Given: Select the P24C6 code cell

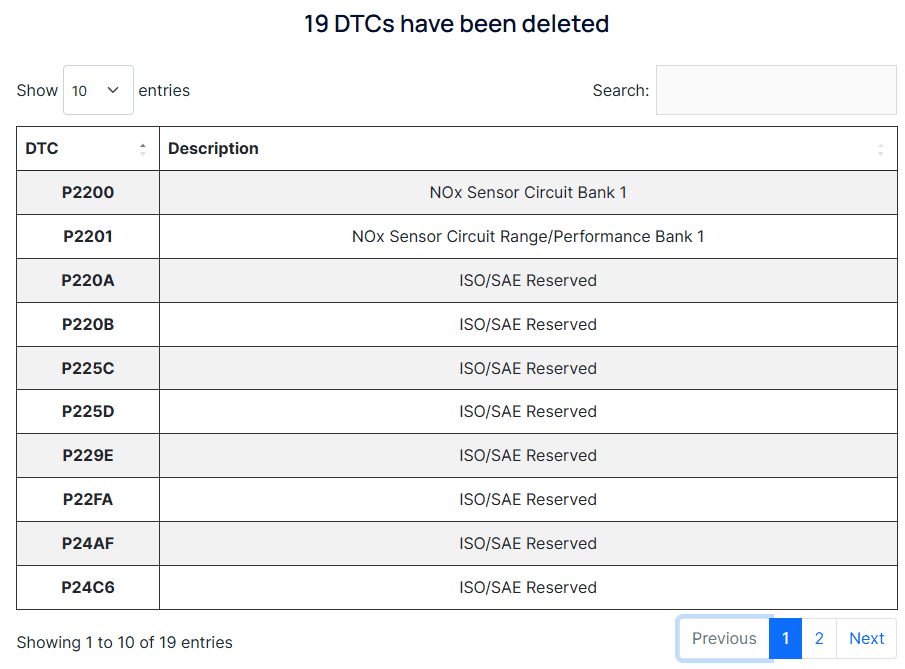Looking at the screenshot, I should coord(88,587).
